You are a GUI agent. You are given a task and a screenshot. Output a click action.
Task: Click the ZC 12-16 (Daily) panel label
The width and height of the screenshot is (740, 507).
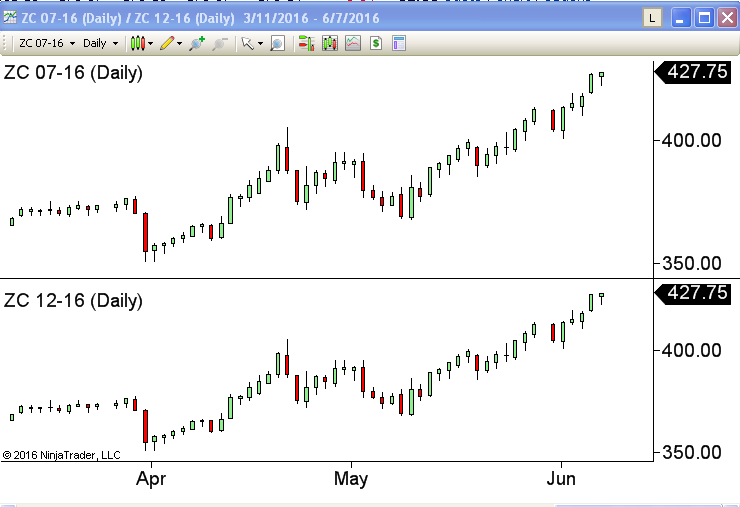73,300
